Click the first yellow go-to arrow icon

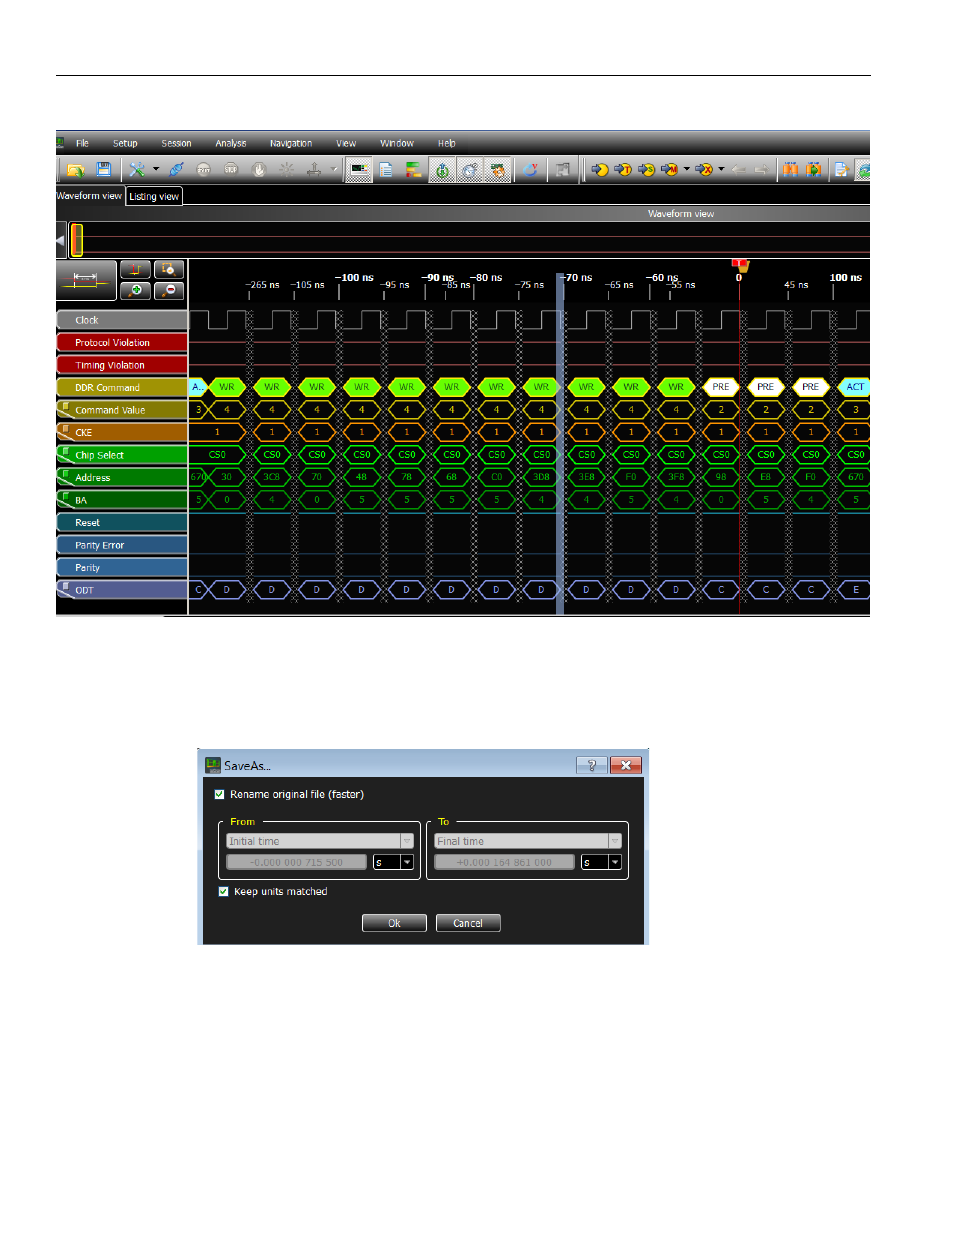point(599,170)
